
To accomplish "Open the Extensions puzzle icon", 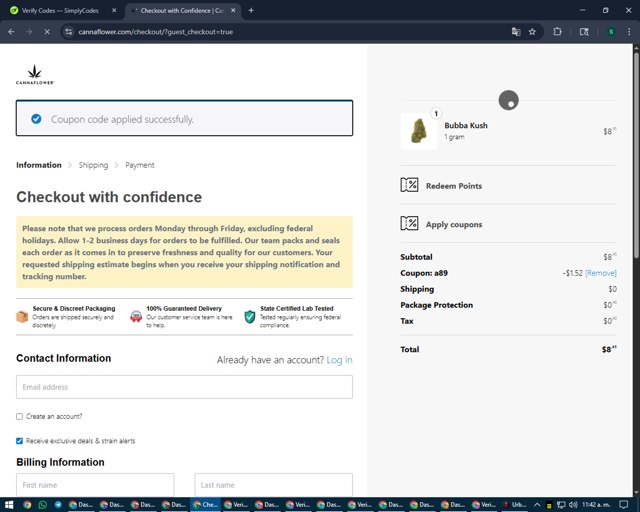I will pos(557,31).
